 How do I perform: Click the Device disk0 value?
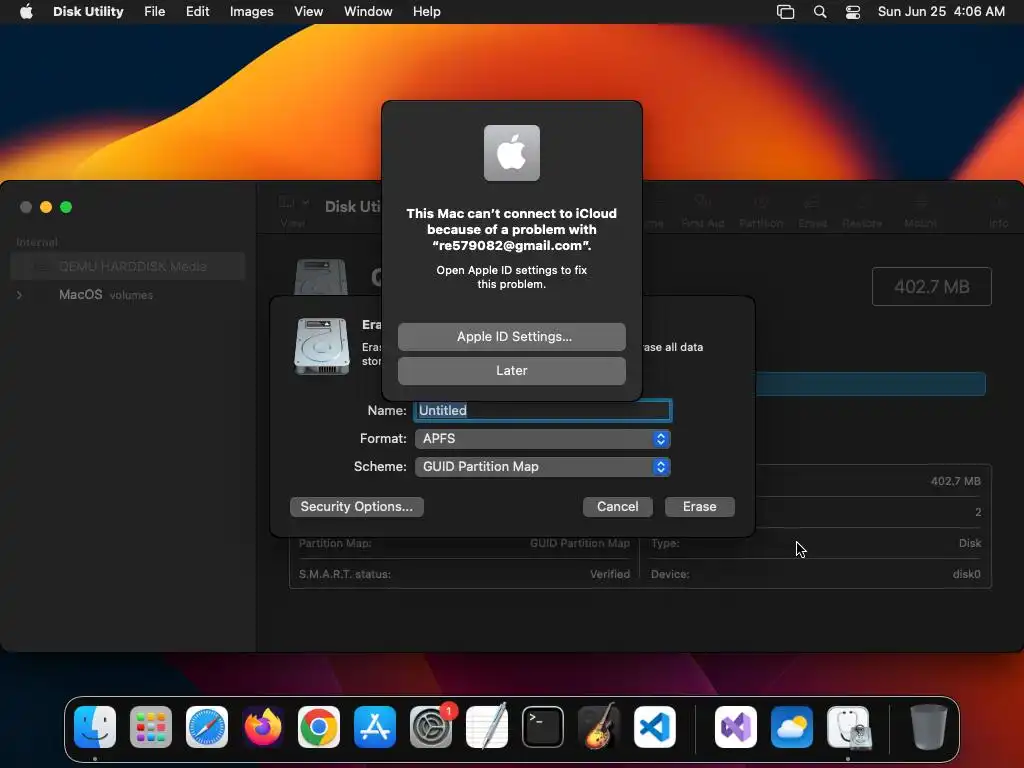pos(967,575)
